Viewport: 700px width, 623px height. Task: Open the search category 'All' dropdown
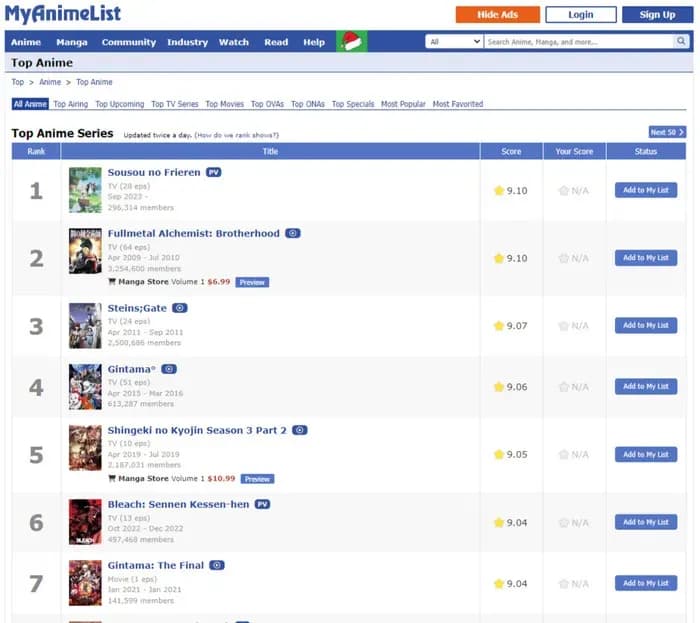(x=454, y=42)
